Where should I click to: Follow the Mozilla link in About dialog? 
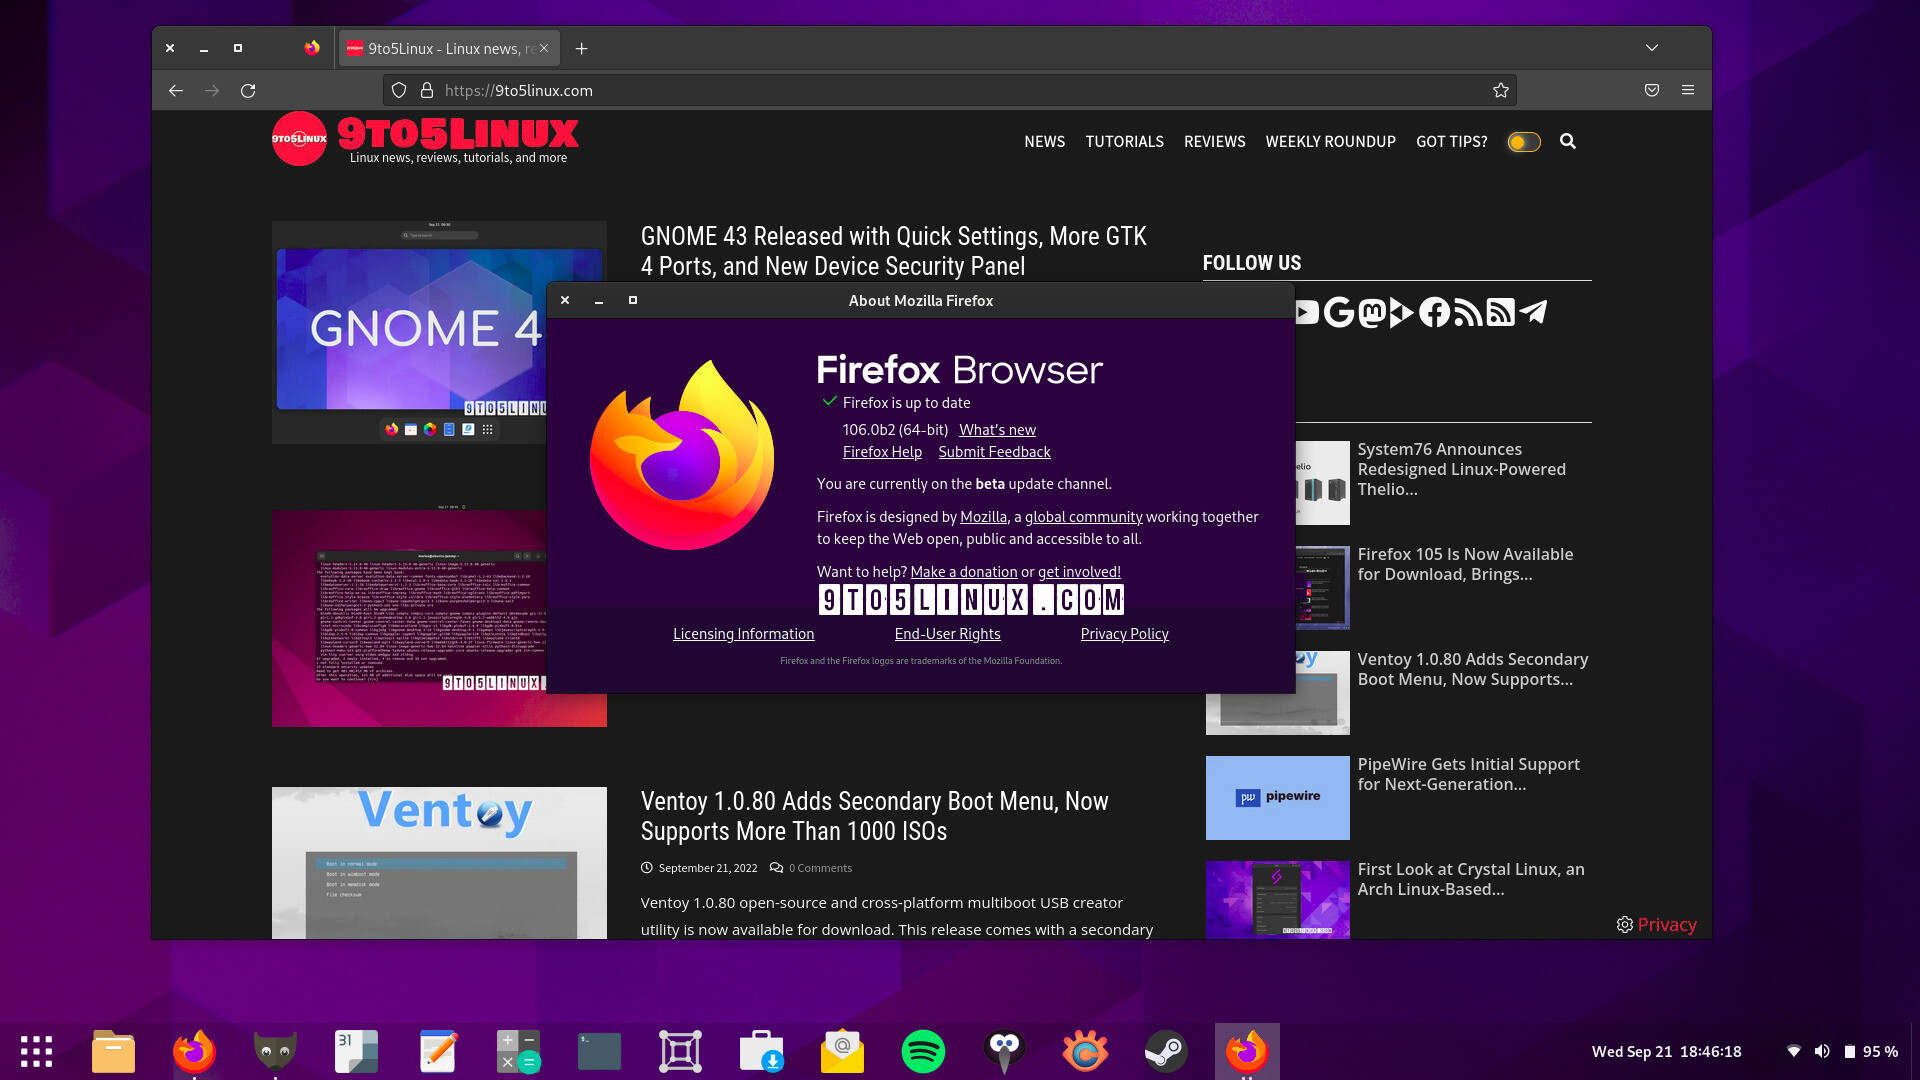(x=983, y=517)
